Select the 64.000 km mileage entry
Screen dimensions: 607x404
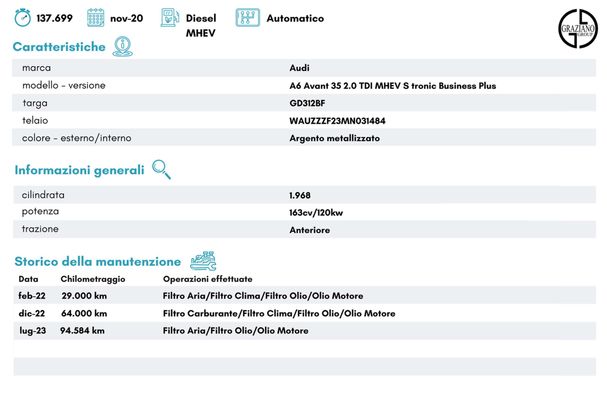click(84, 313)
